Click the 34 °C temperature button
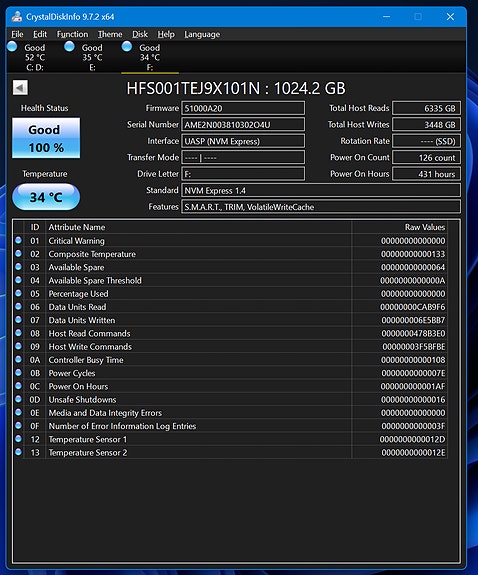 point(46,197)
